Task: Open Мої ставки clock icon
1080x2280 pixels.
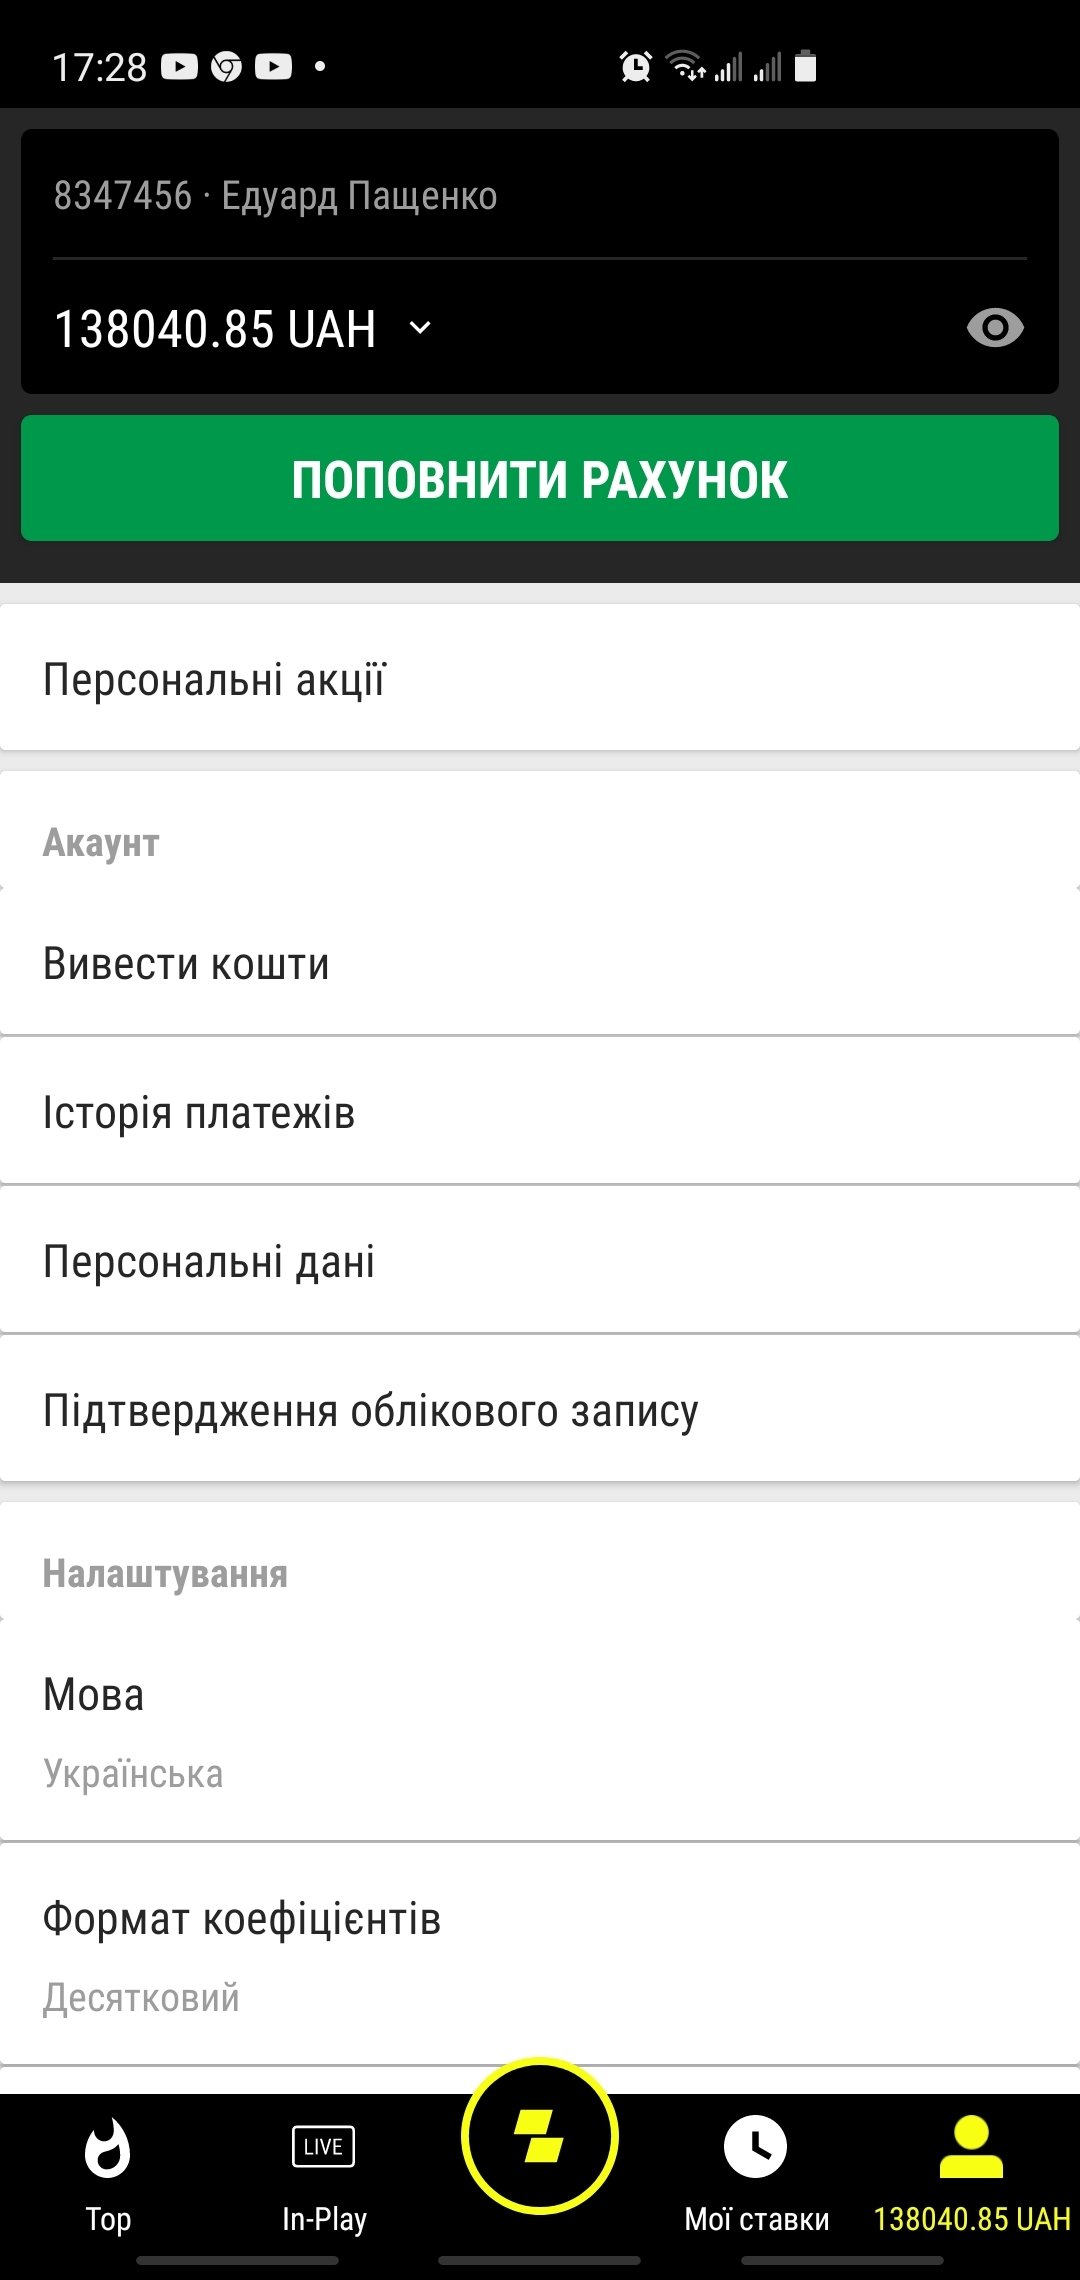Action: 756,2147
